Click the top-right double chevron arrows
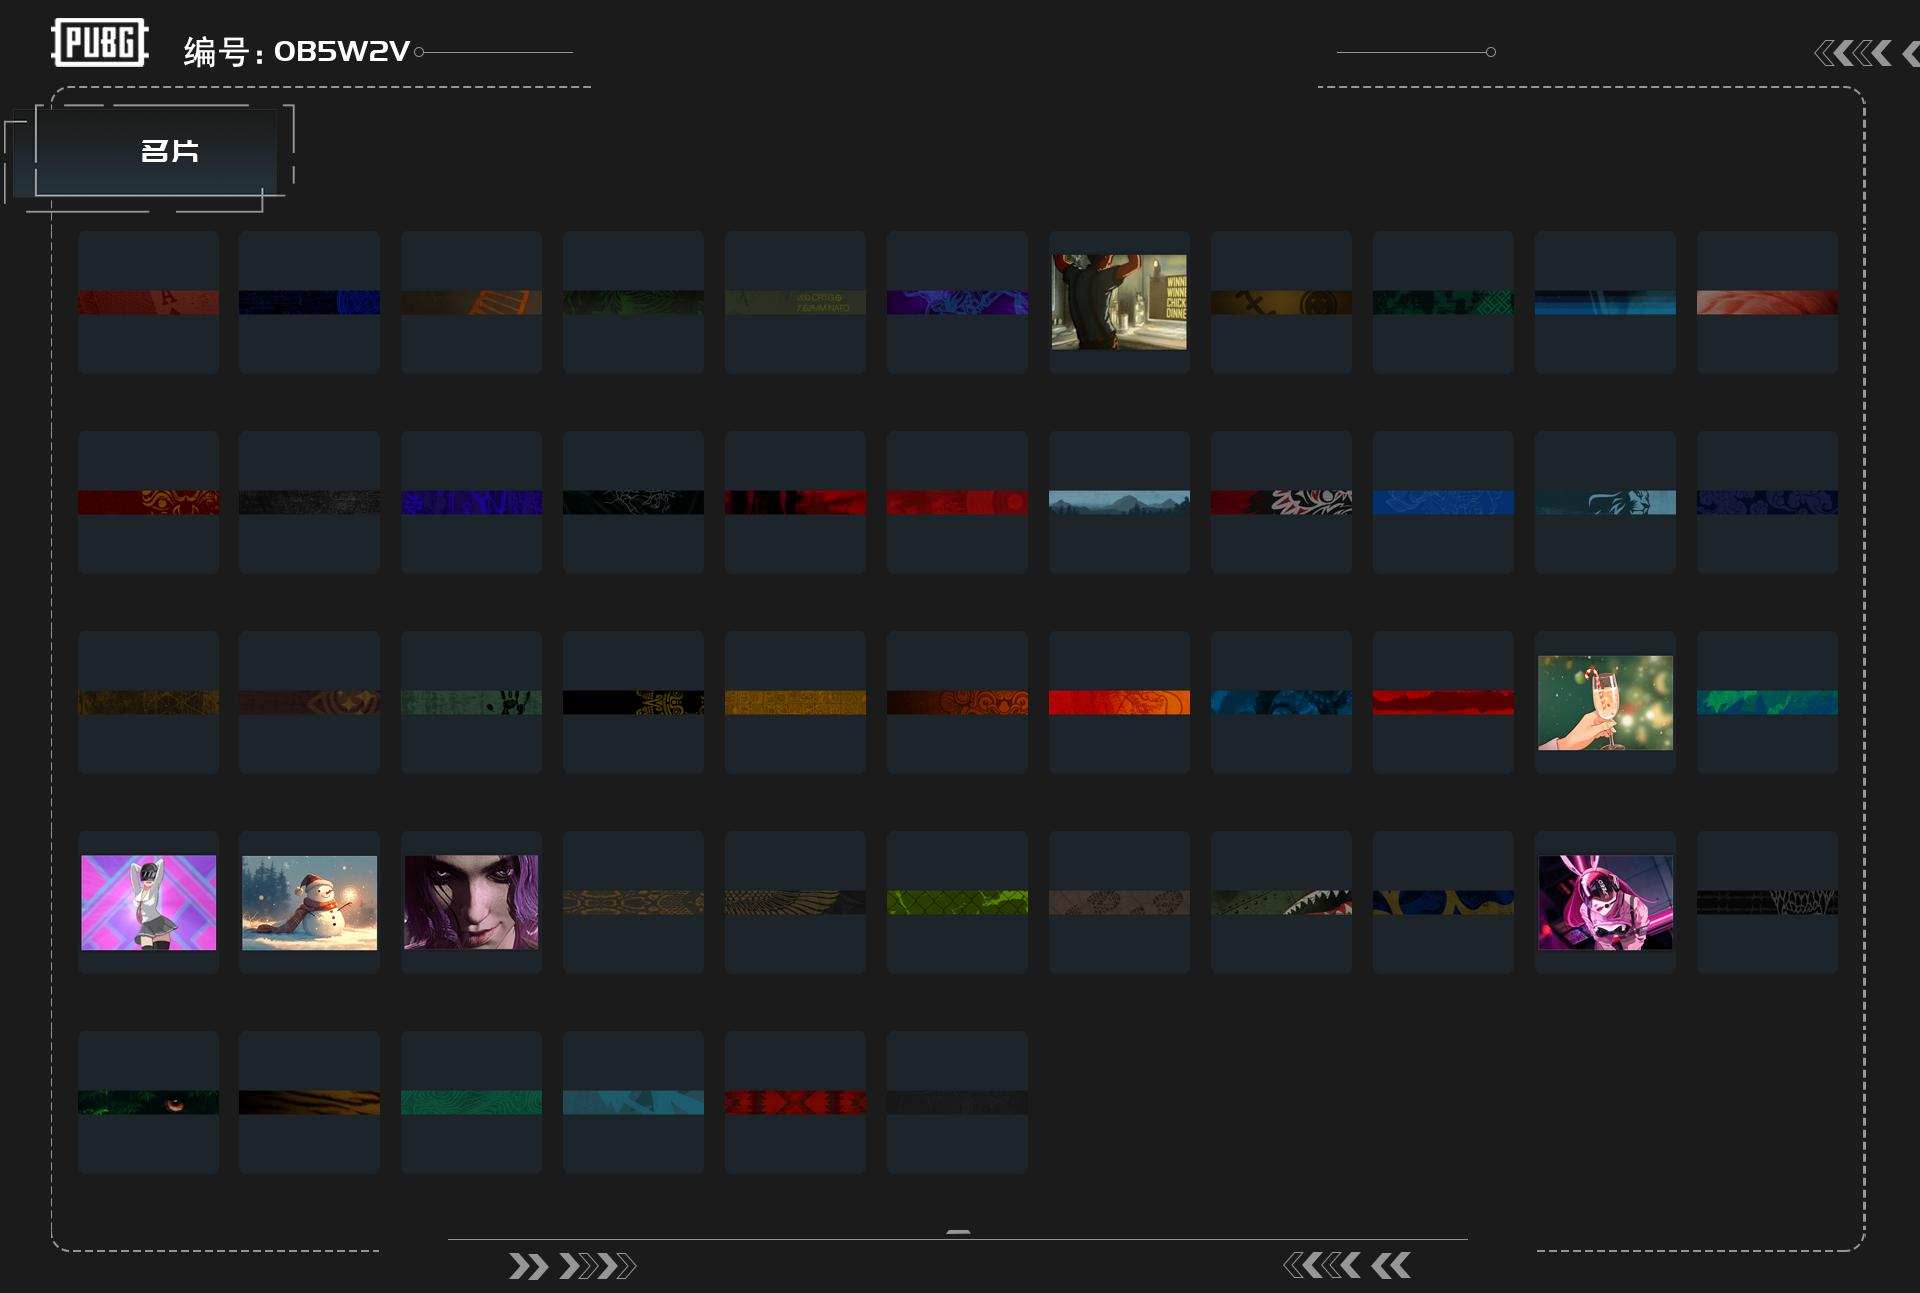Viewport: 1920px width, 1293px height. [x=1866, y=53]
